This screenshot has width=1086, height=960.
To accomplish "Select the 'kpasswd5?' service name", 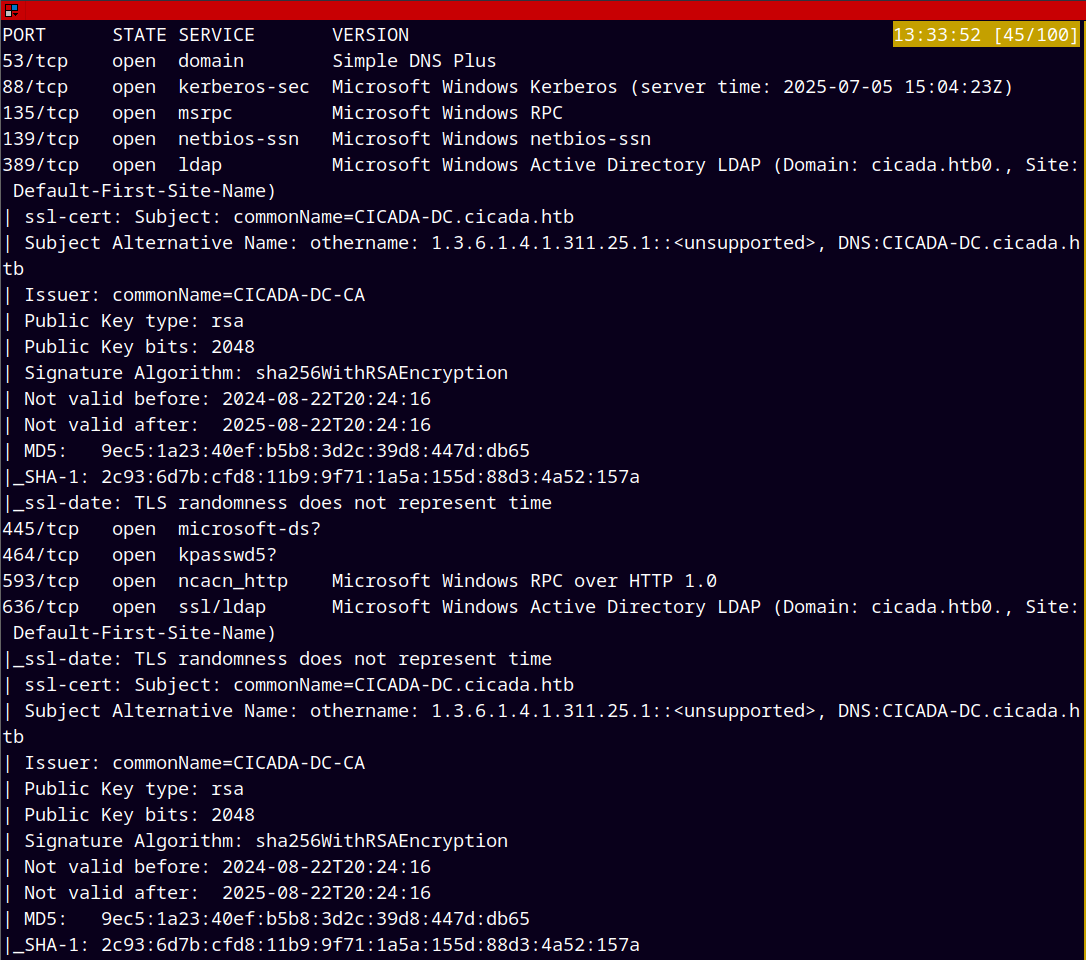I will pos(227,555).
